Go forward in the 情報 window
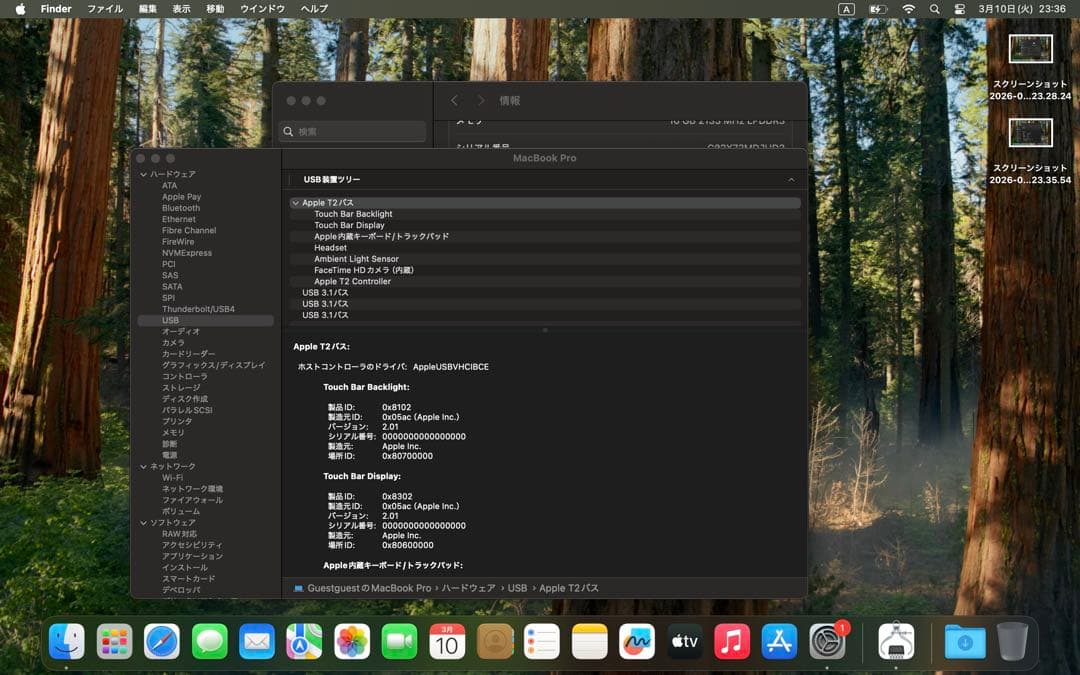1080x675 pixels. pyautogui.click(x=481, y=101)
